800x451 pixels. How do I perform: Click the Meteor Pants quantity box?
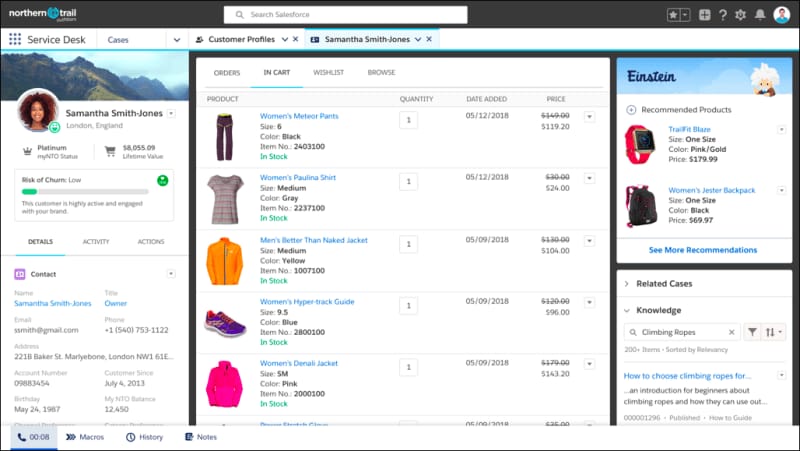pos(408,120)
